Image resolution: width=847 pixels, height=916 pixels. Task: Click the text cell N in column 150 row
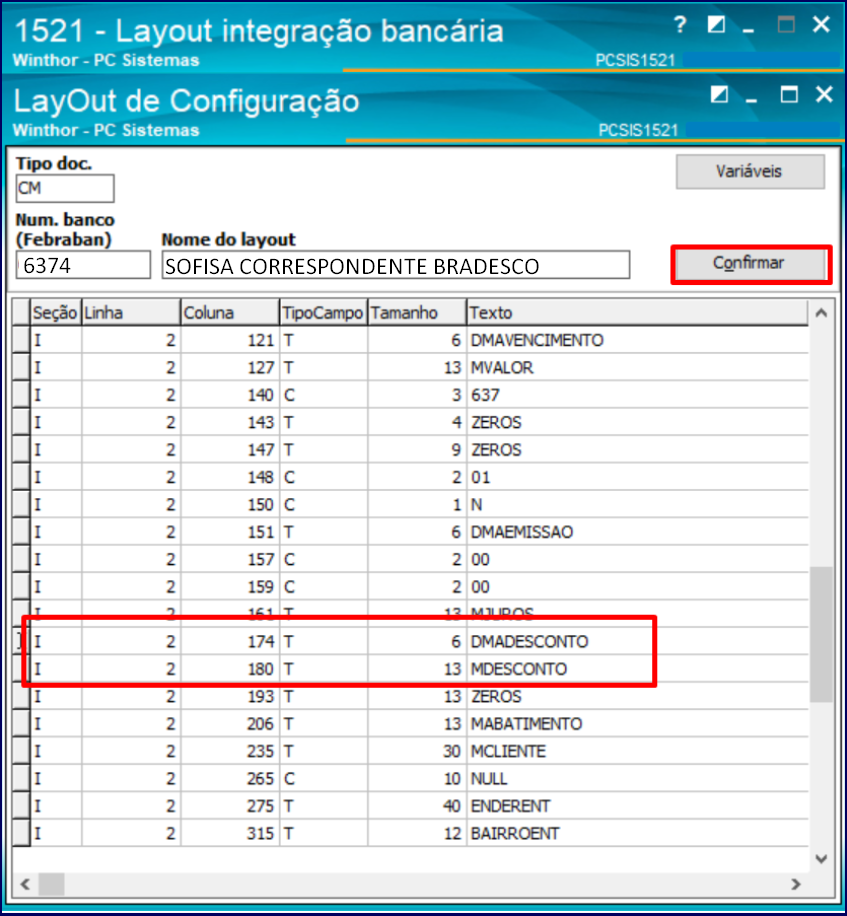[638, 505]
